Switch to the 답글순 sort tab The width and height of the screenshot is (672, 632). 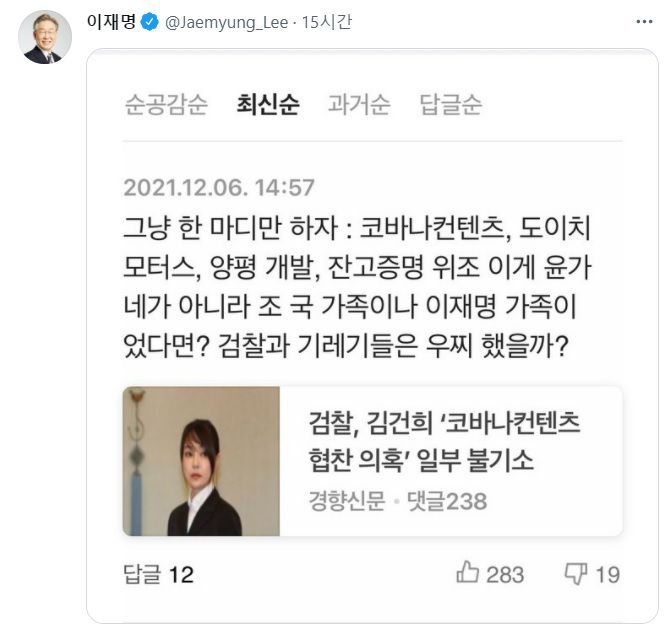tap(450, 104)
